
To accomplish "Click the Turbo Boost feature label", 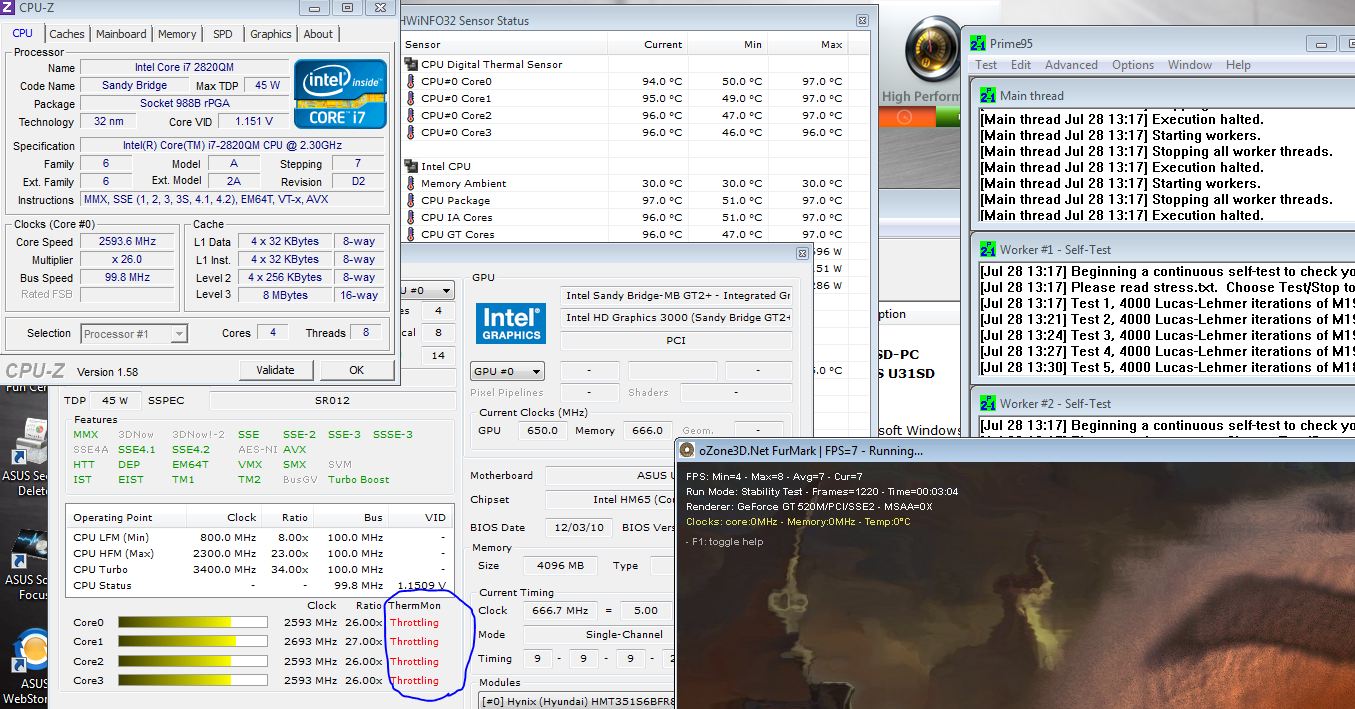I will tap(360, 480).
